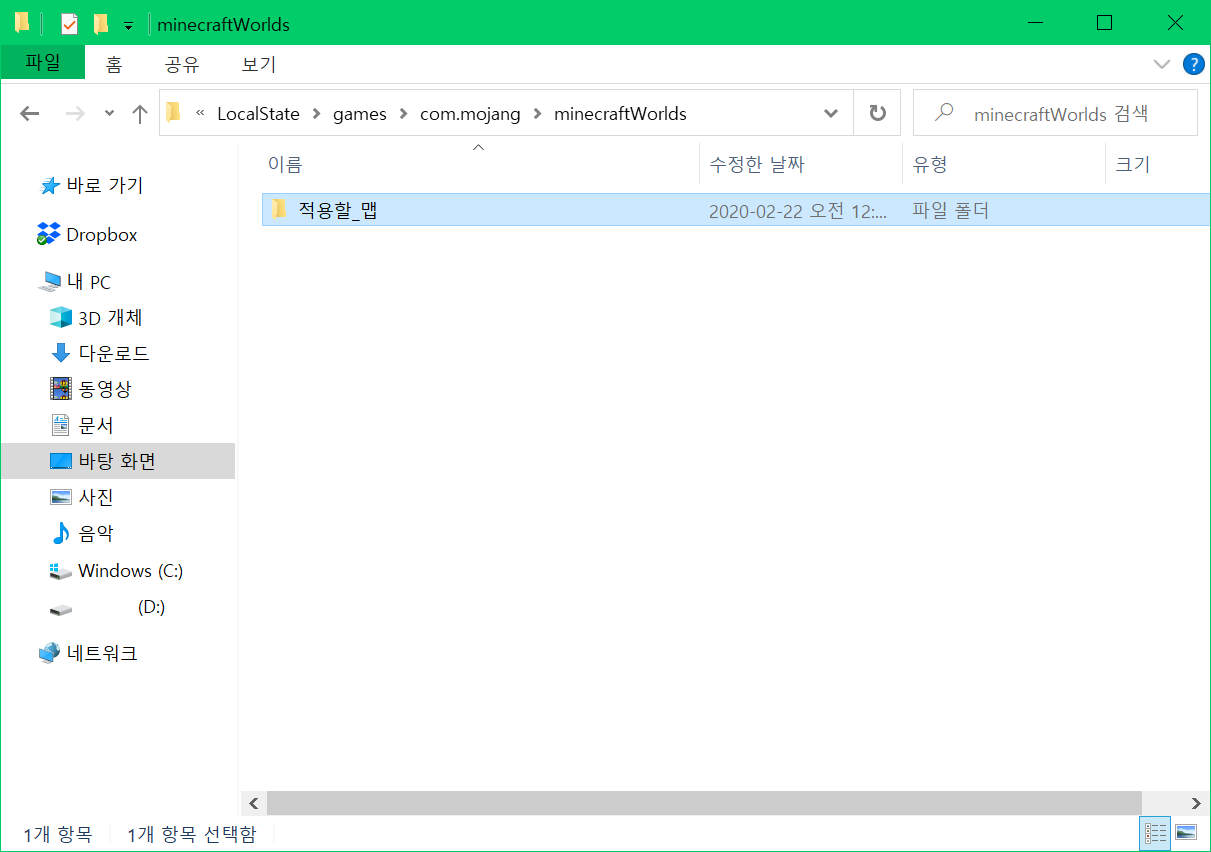
Task: Click the 파일 폴더 type cell
Action: [x=950, y=211]
